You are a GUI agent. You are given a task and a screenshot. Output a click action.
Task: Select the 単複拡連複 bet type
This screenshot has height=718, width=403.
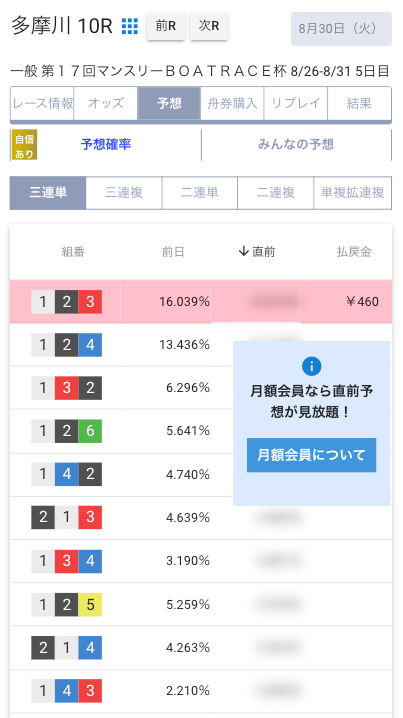[x=353, y=193]
